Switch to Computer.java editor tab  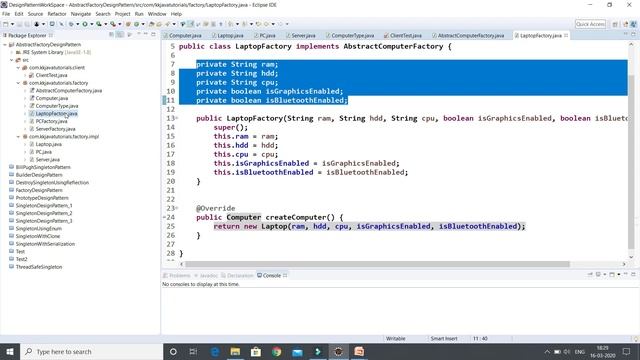tap(182, 36)
